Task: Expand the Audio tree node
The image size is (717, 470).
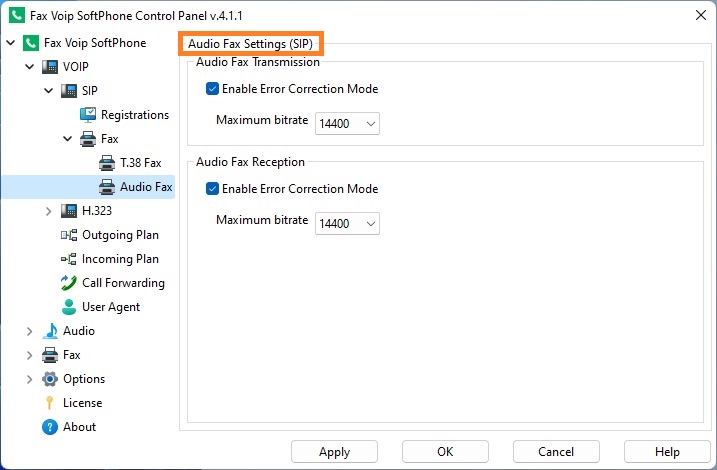Action: point(29,331)
